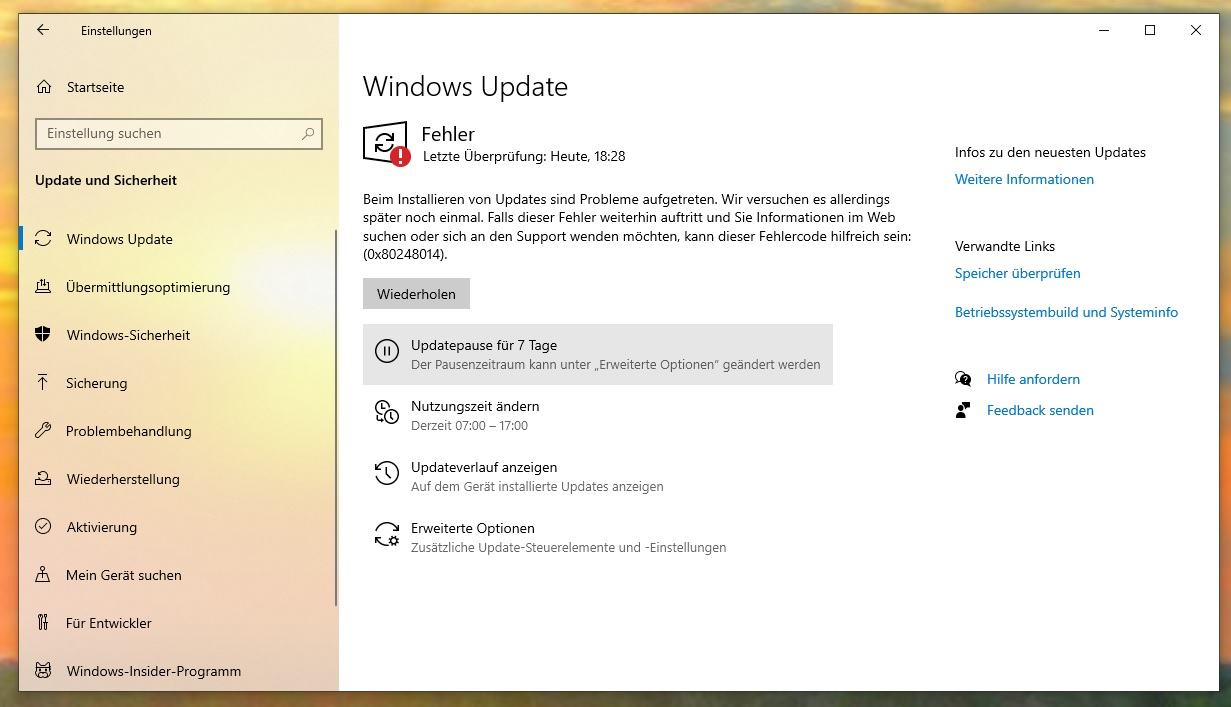
Task: Open Erweiterte Optionen
Action: pyautogui.click(x=598, y=537)
